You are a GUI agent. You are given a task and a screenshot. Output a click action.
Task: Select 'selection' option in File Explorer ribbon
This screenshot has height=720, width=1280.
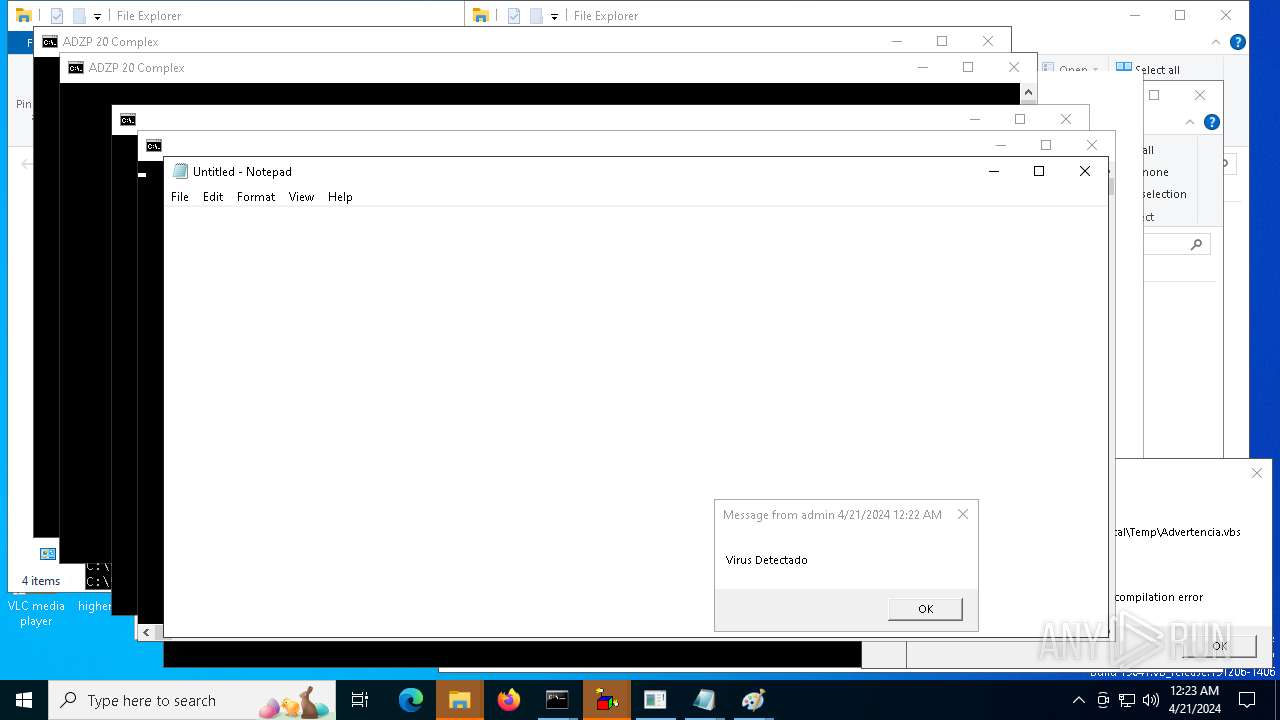(x=1165, y=194)
